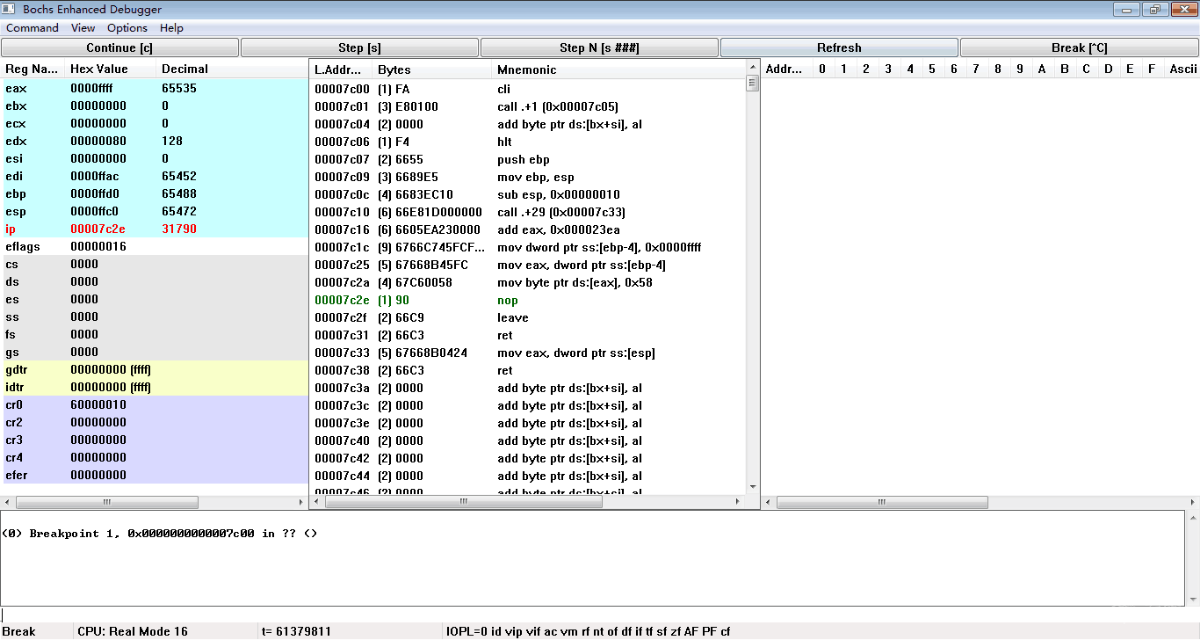Click the command input field
1200x640 pixels.
pyautogui.click(x=600, y=615)
